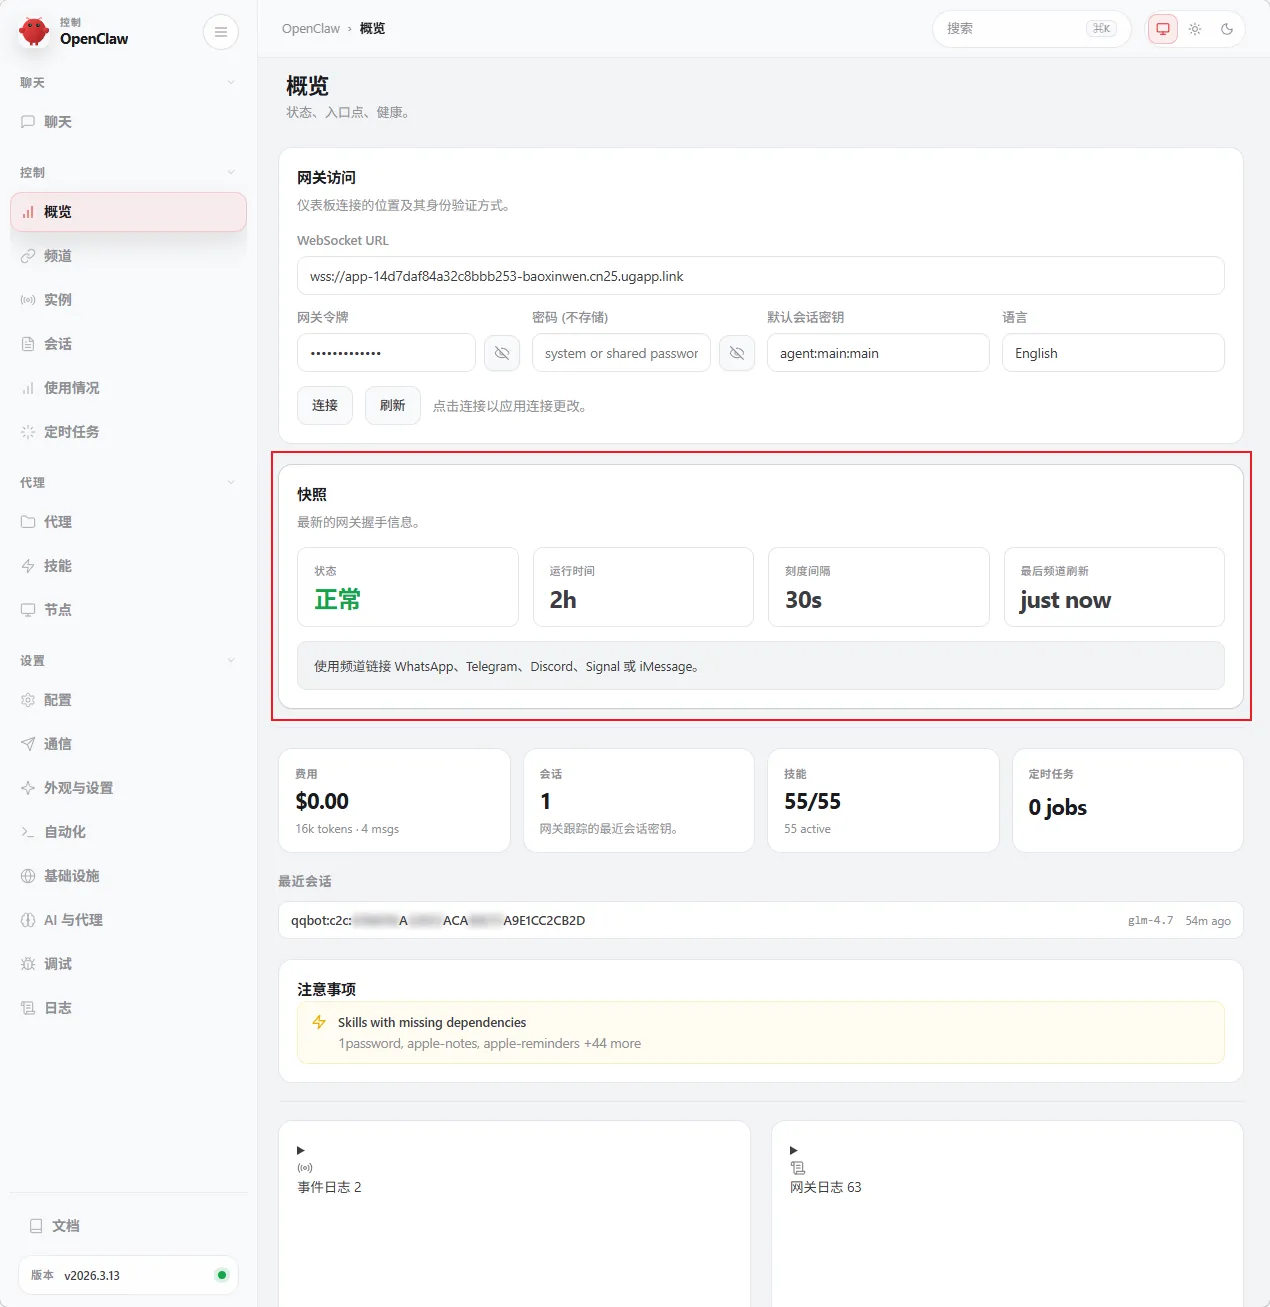Switch to dark theme moon icon
The width and height of the screenshot is (1270, 1307).
(x=1227, y=29)
